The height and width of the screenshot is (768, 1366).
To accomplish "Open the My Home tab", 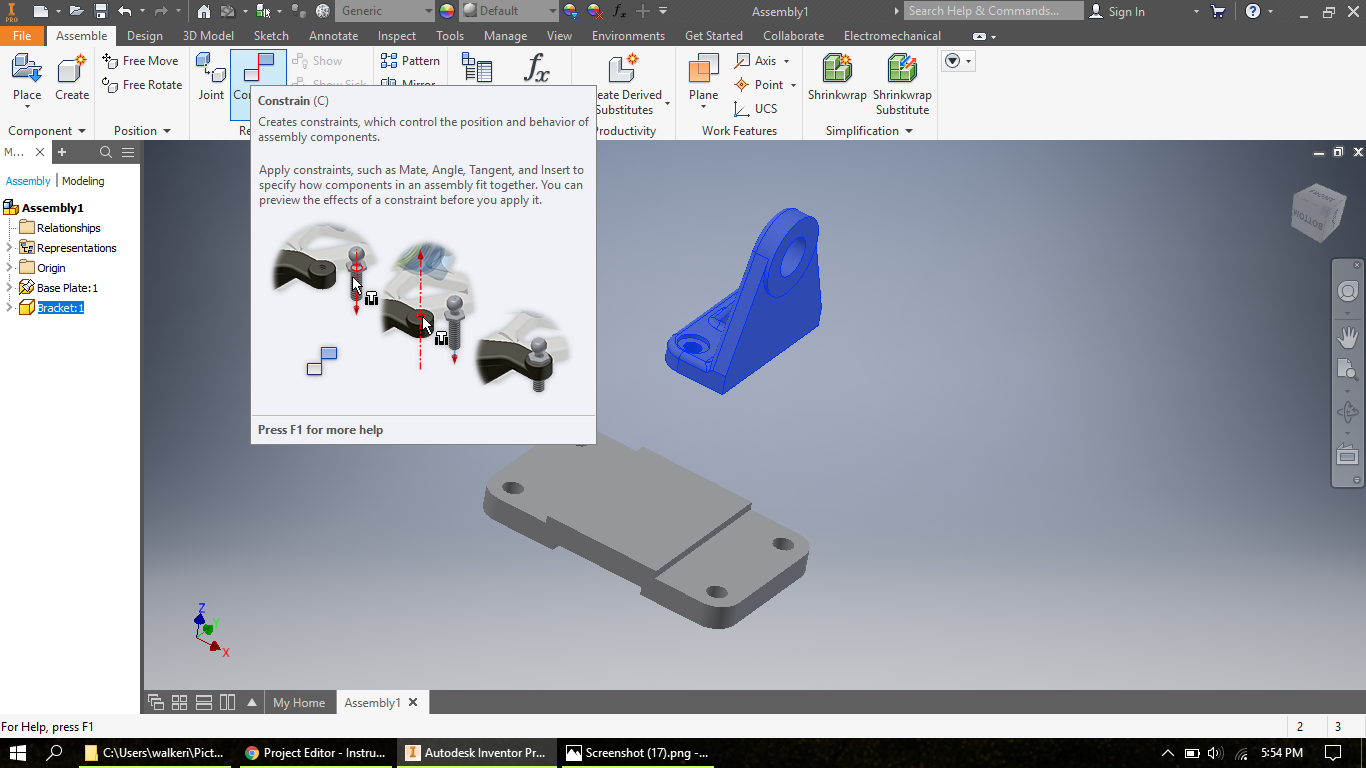I will click(299, 702).
